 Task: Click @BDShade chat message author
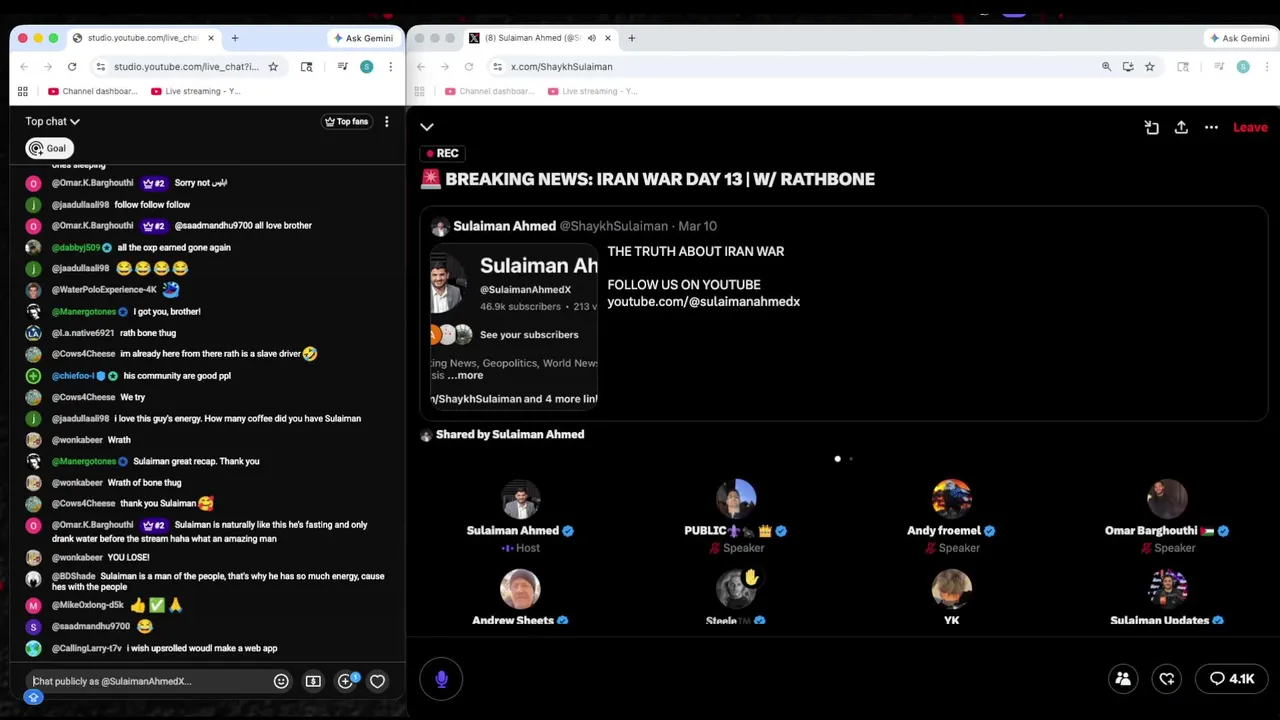click(73, 576)
